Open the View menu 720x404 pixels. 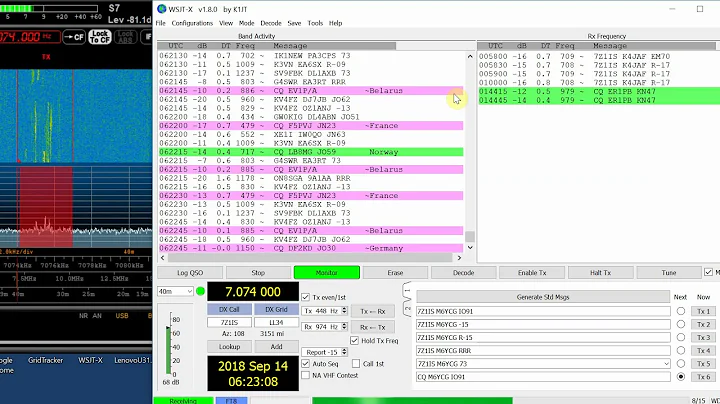pyautogui.click(x=225, y=23)
